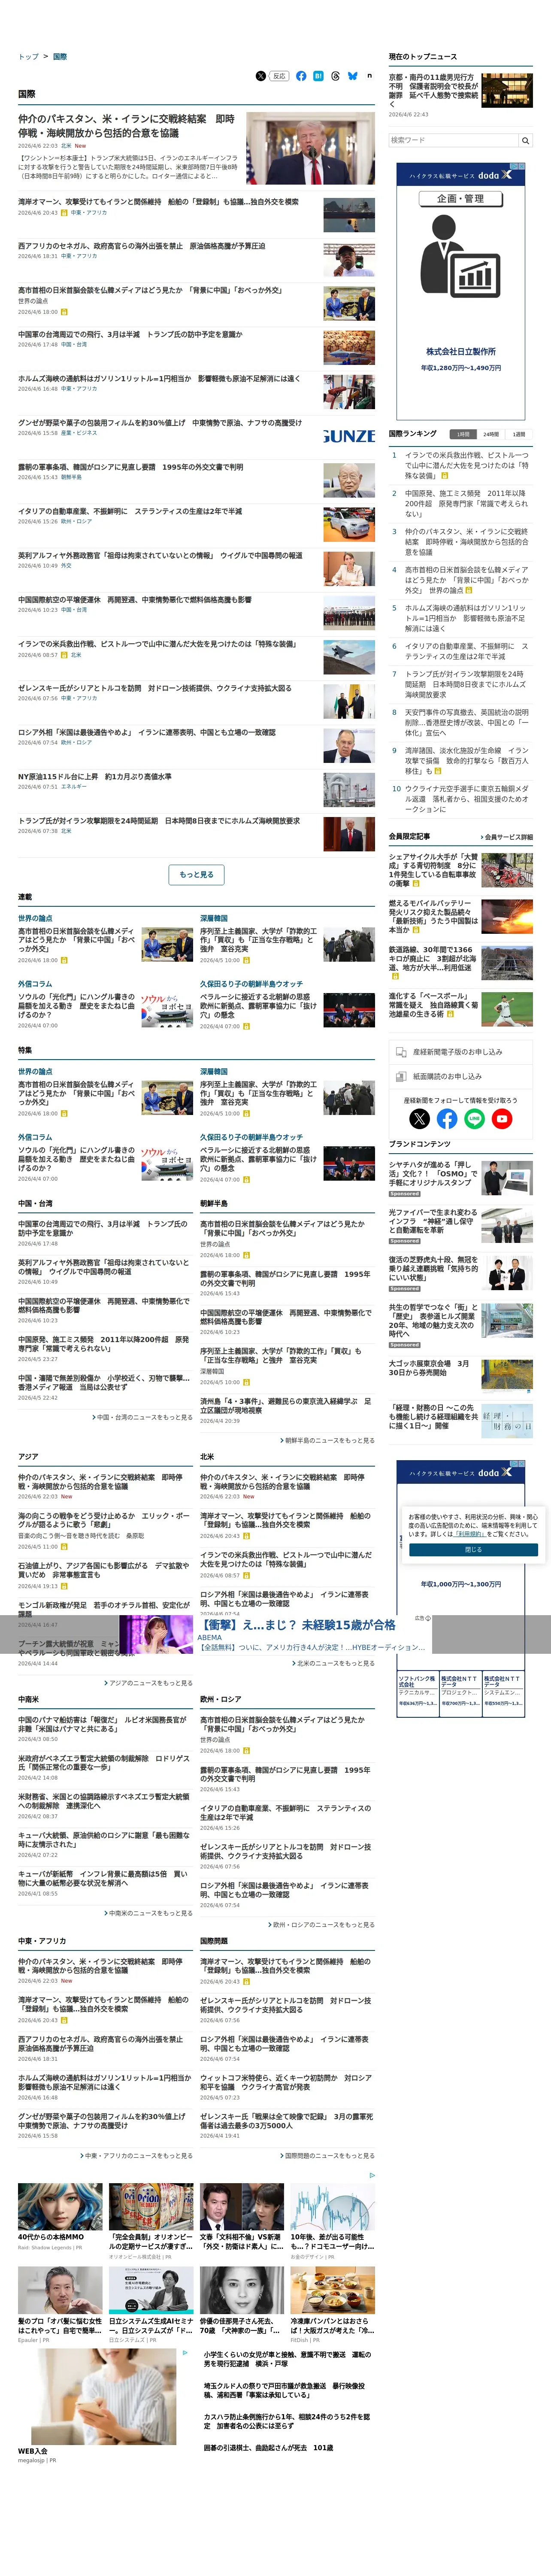Open the headline 仲介のパキスタン、米・イランに交戦終結案 at top
The image size is (551, 2576).
pos(126,125)
